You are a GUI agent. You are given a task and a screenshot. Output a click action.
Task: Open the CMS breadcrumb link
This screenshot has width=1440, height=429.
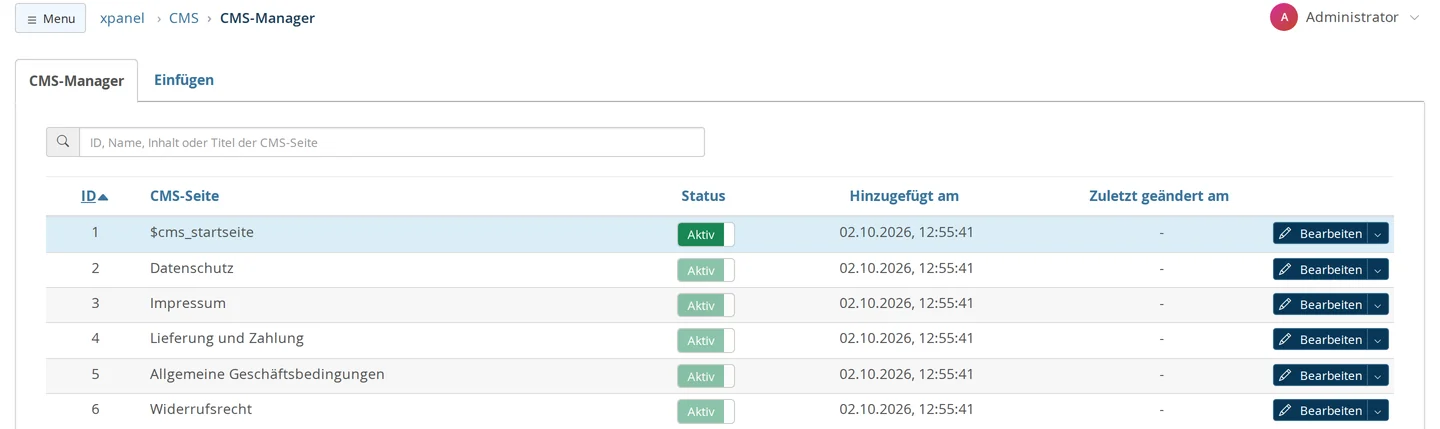click(184, 18)
